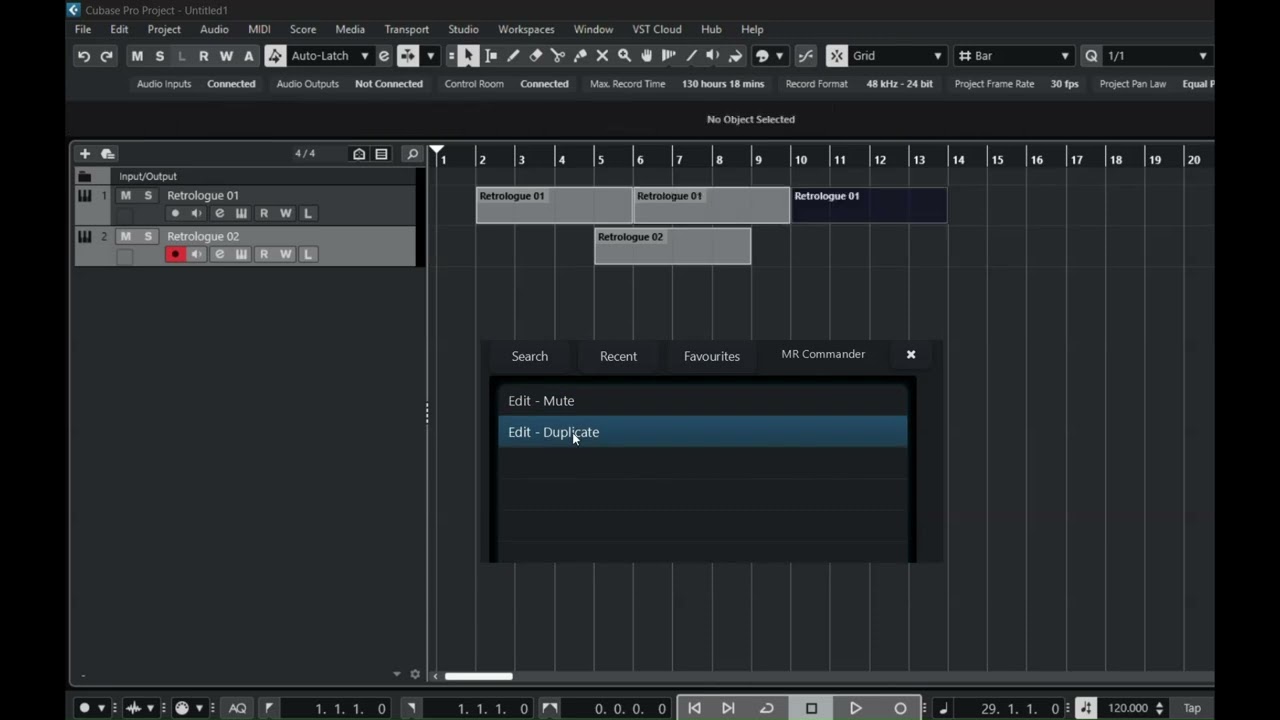
Task: Open the Transport menu
Action: 407,29
